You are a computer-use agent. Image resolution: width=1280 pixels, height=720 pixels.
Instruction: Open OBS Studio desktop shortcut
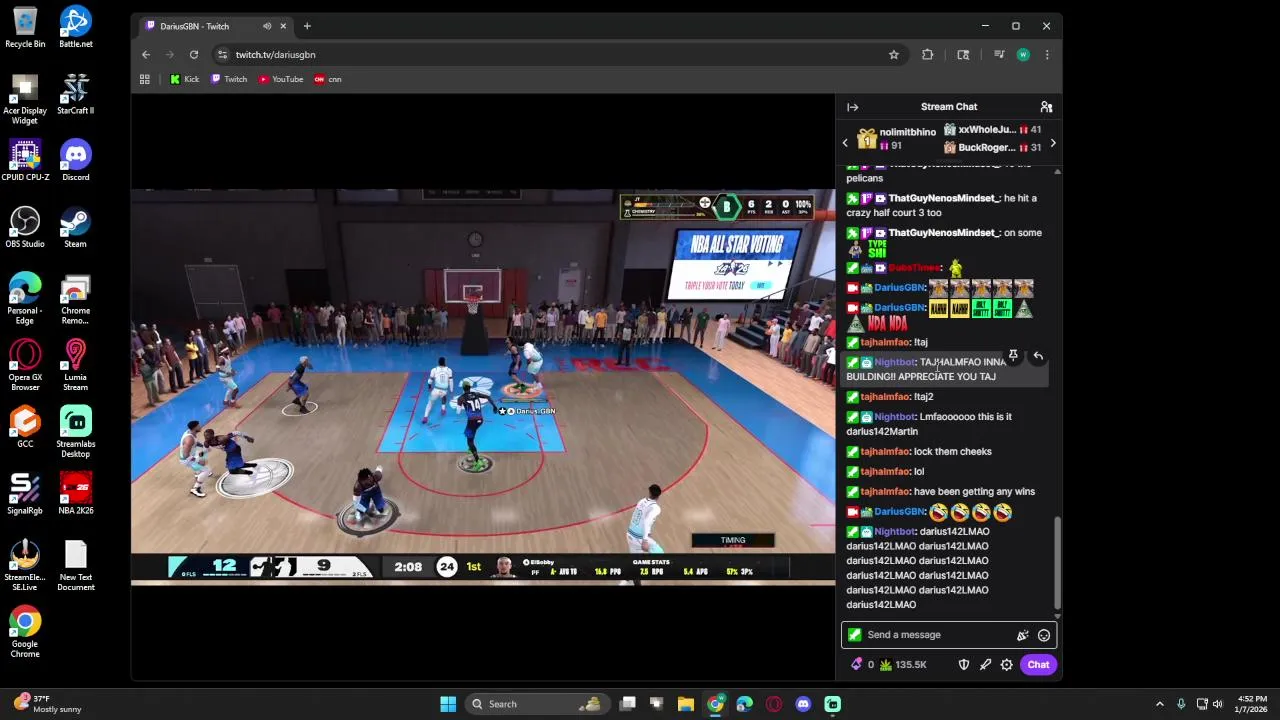click(x=25, y=227)
